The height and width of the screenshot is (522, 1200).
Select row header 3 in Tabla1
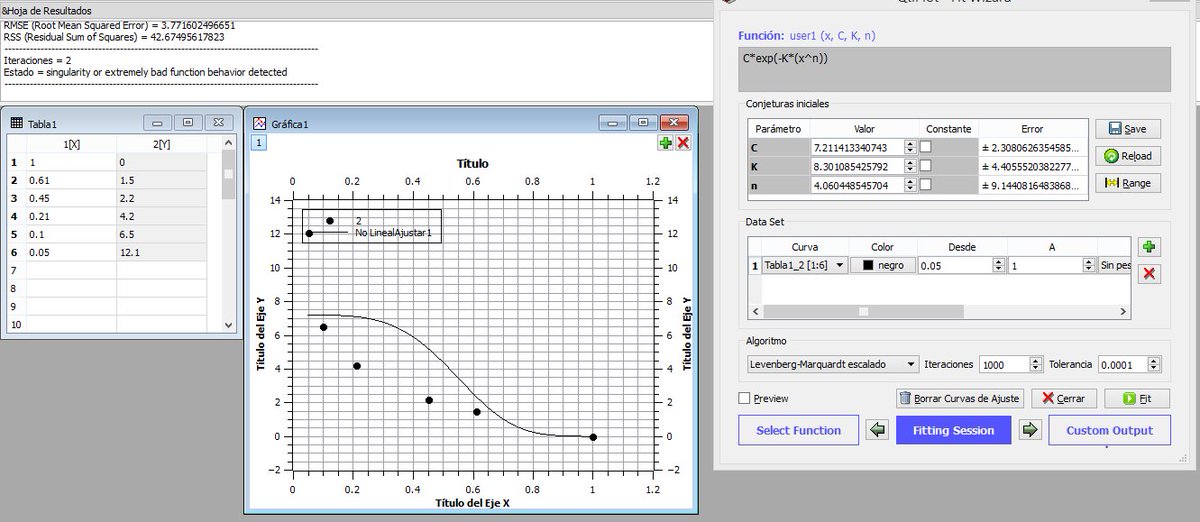point(15,198)
